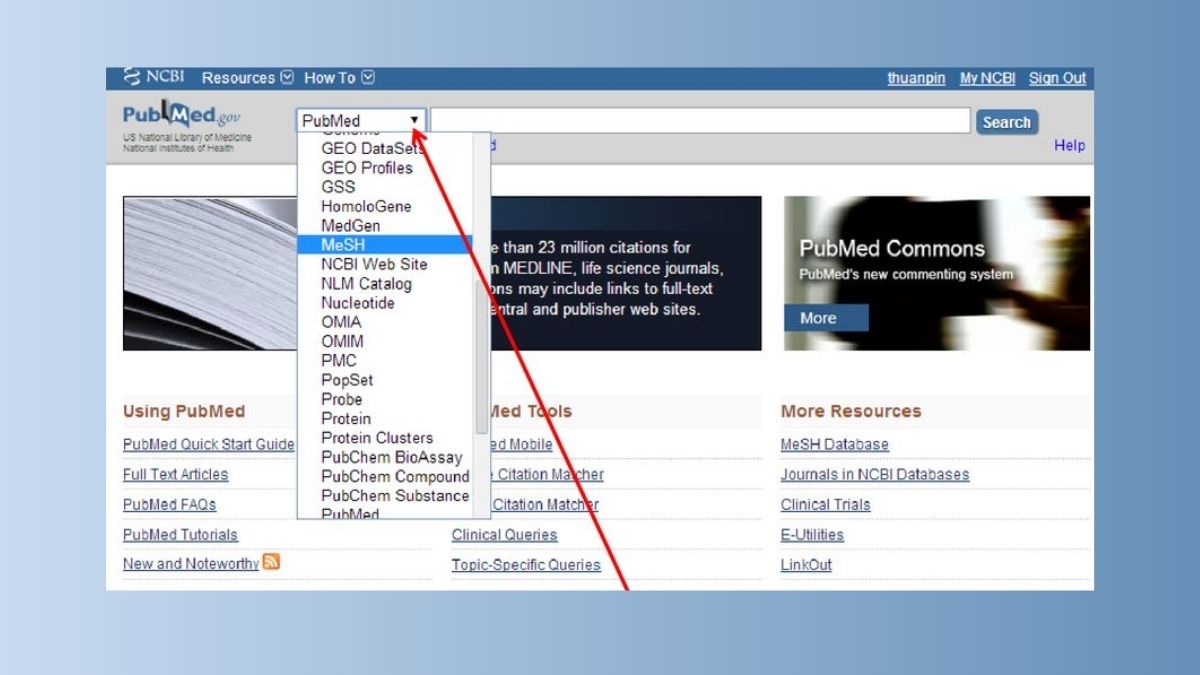
Task: Select Nucleotide database option
Action: tap(358, 303)
